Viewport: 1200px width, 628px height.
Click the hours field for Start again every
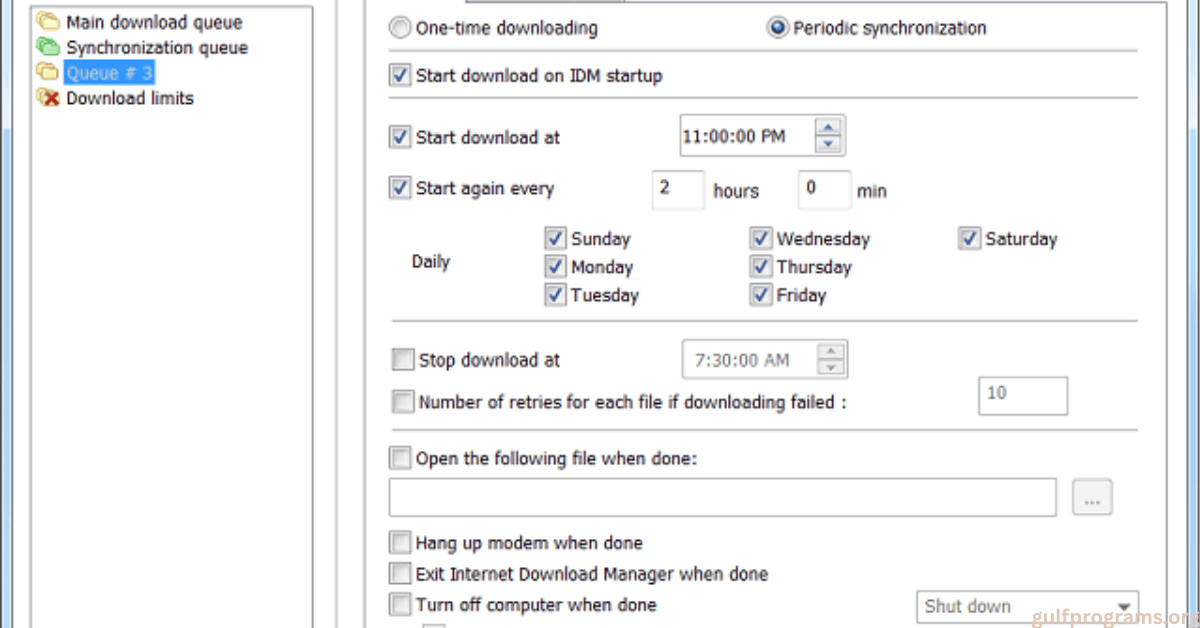point(677,190)
